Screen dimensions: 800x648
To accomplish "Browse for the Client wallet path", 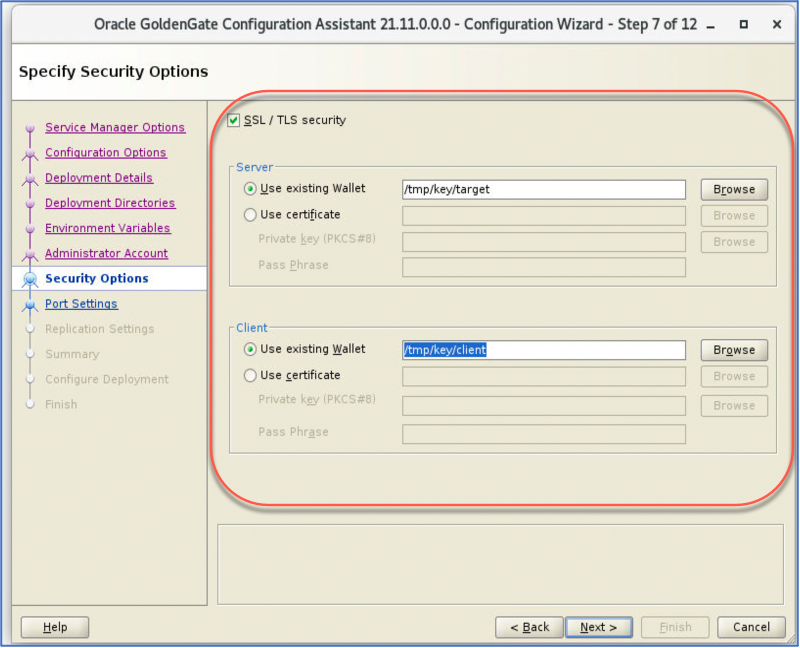I will coord(734,350).
